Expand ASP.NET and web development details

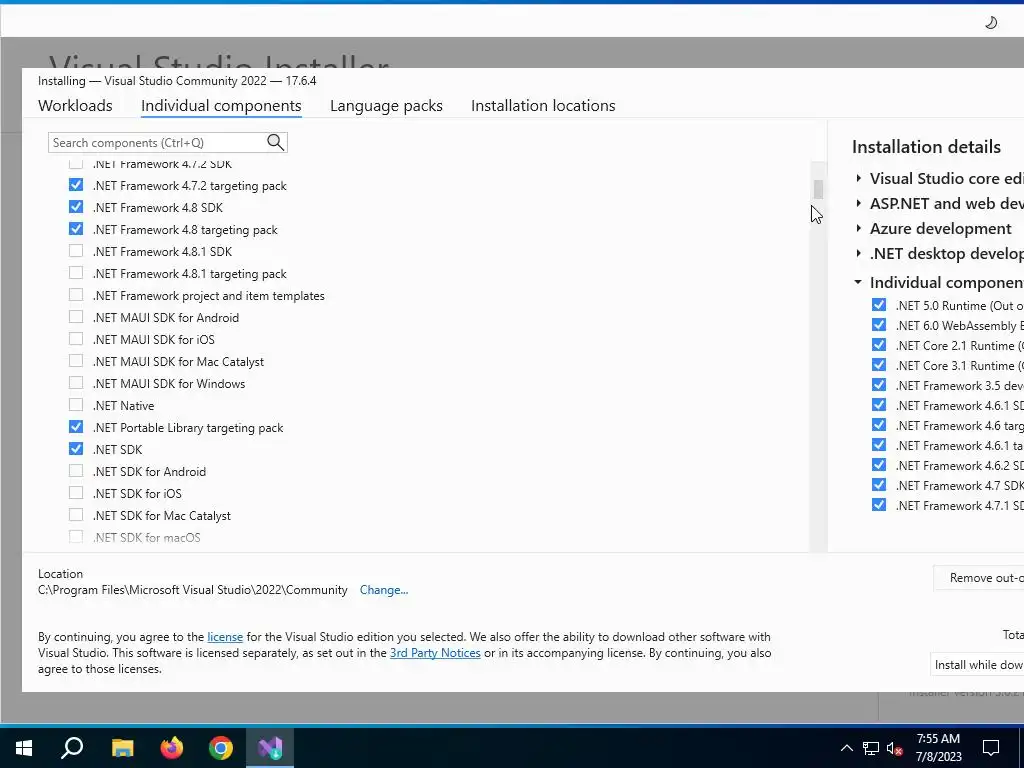(858, 203)
